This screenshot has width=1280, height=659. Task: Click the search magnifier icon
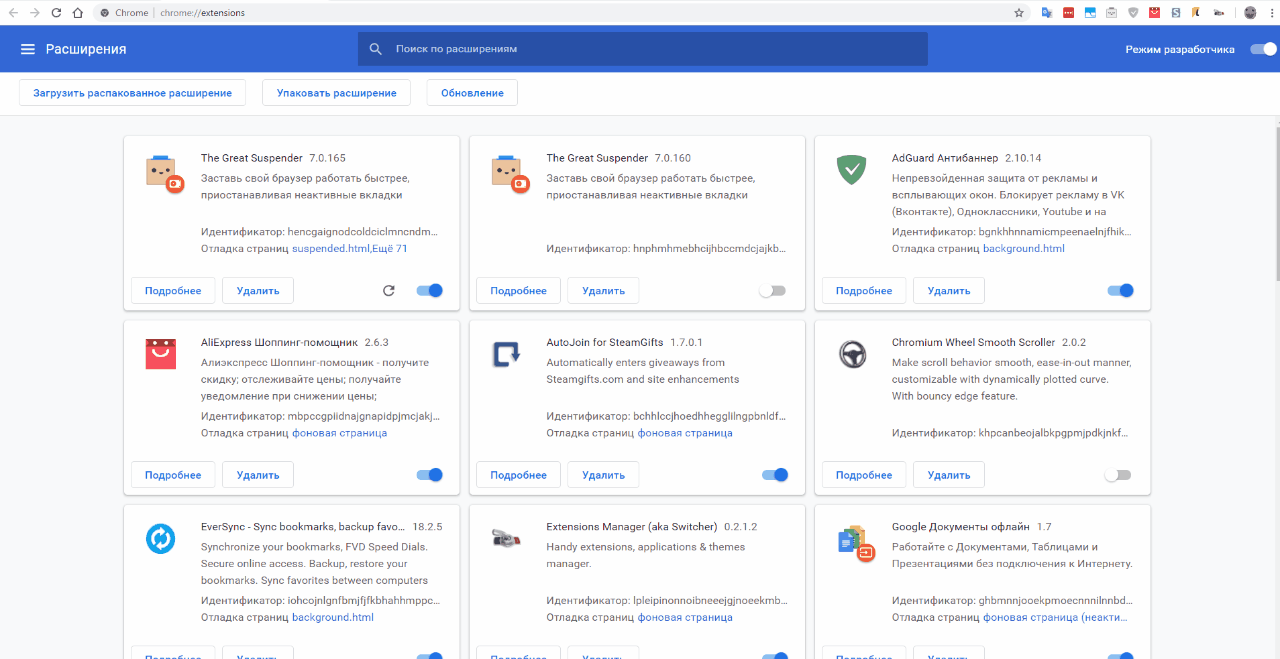click(x=376, y=49)
